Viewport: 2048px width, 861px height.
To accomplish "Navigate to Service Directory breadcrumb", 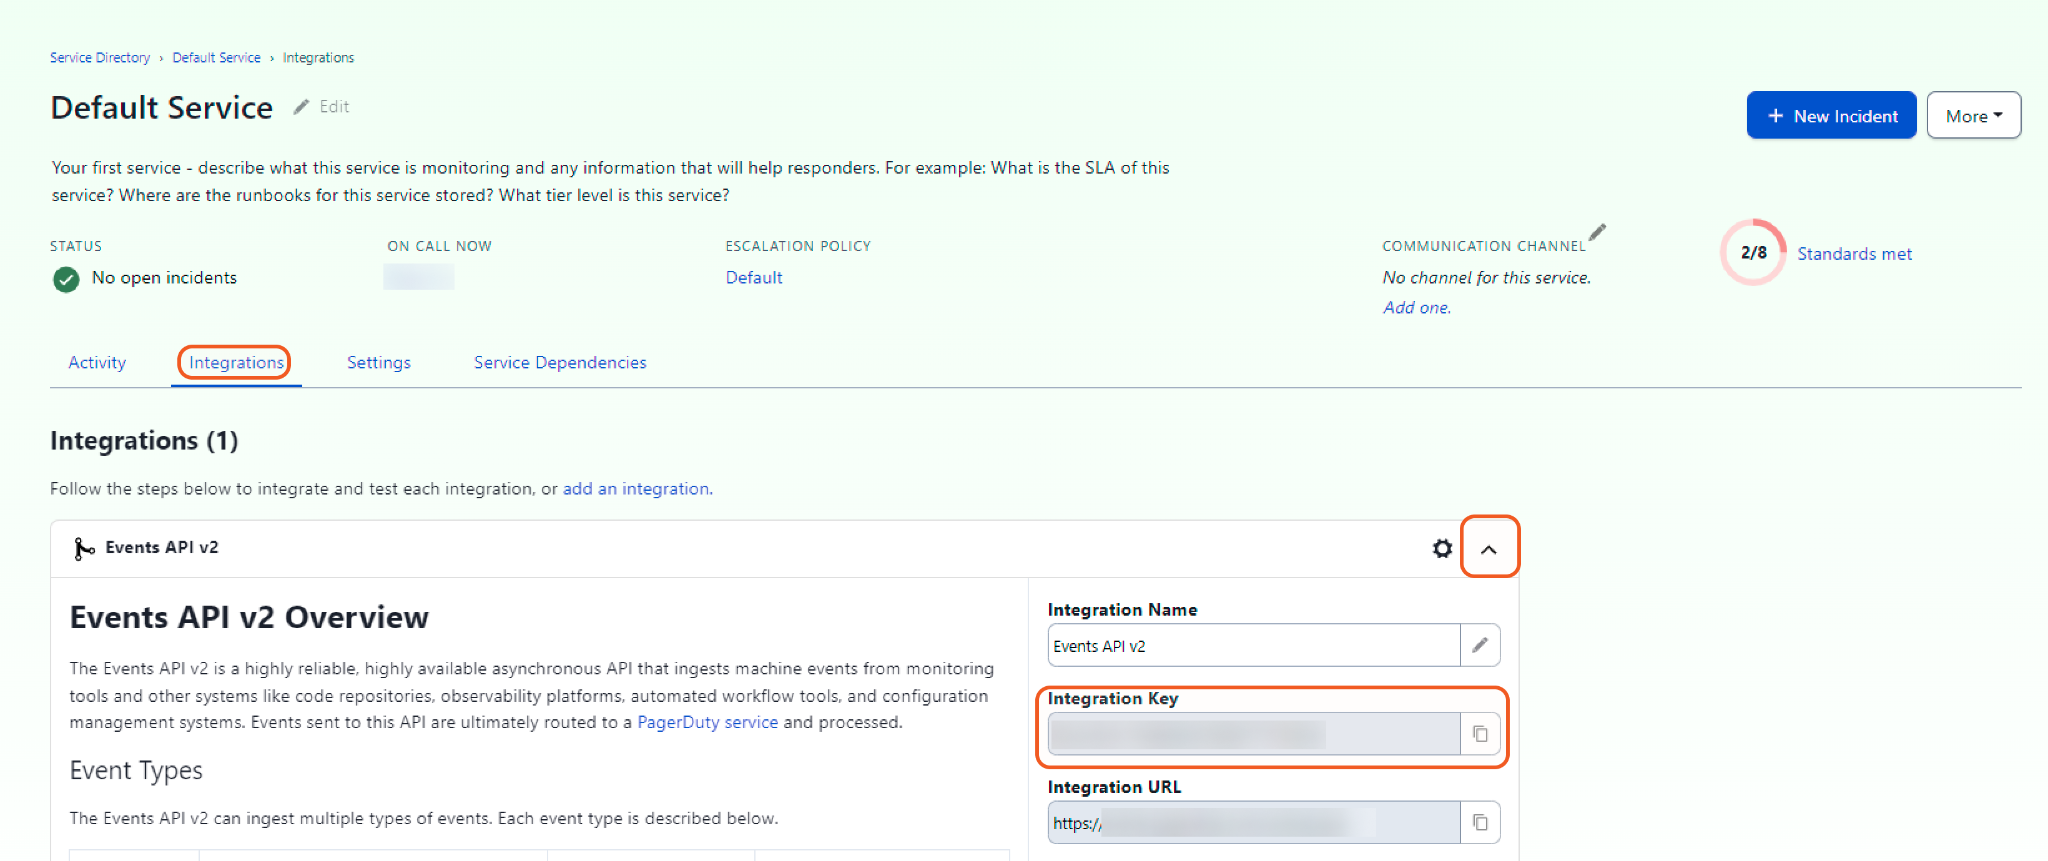I will click(x=100, y=58).
